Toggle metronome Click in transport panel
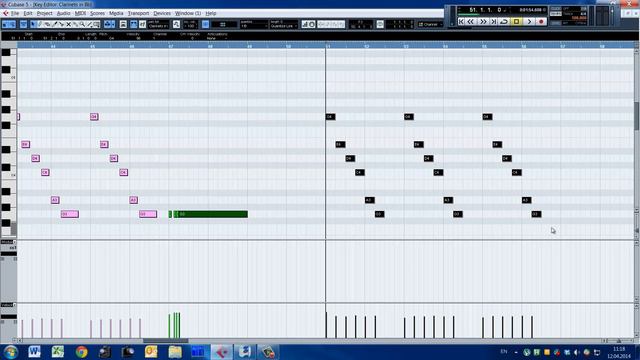This screenshot has height=360, width=640. pyautogui.click(x=556, y=8)
